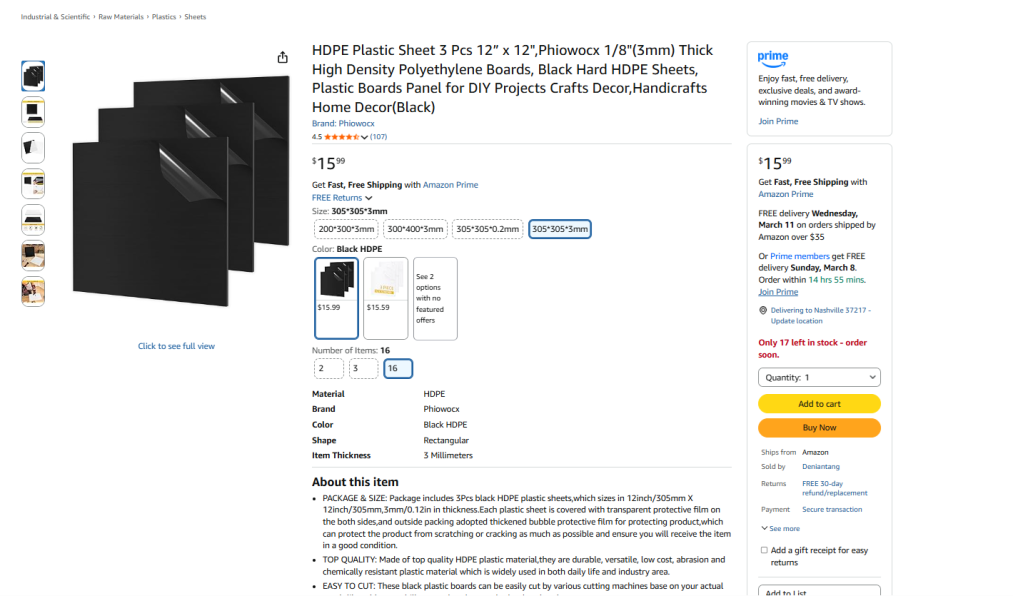Viewport: 1013px width, 596px height.
Task: Select the first product thumbnail image
Action: point(33,76)
